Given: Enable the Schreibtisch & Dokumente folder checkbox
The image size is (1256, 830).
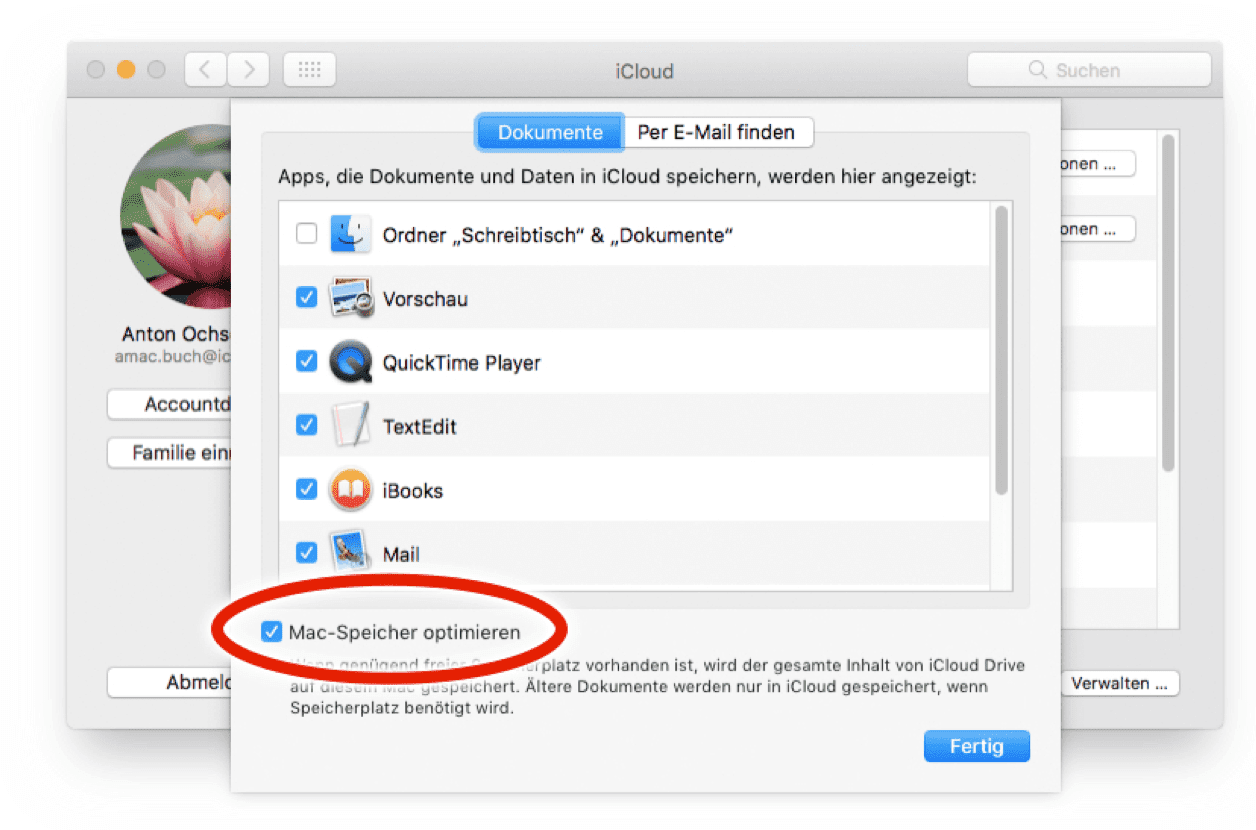Looking at the screenshot, I should (x=307, y=234).
